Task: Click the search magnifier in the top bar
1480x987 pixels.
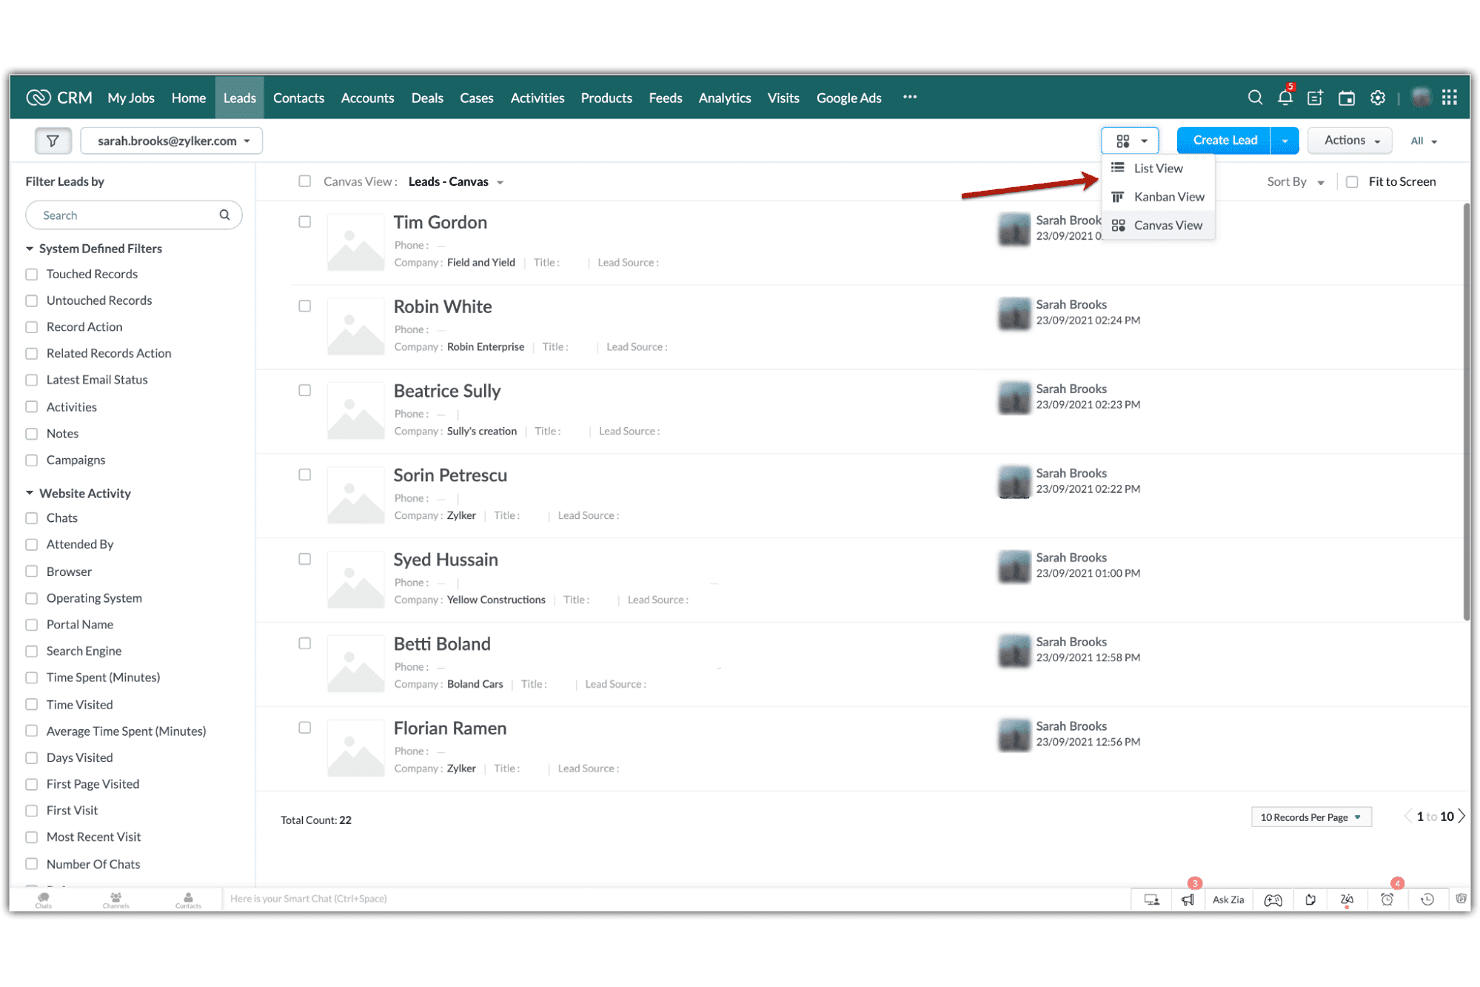Action: [1255, 97]
